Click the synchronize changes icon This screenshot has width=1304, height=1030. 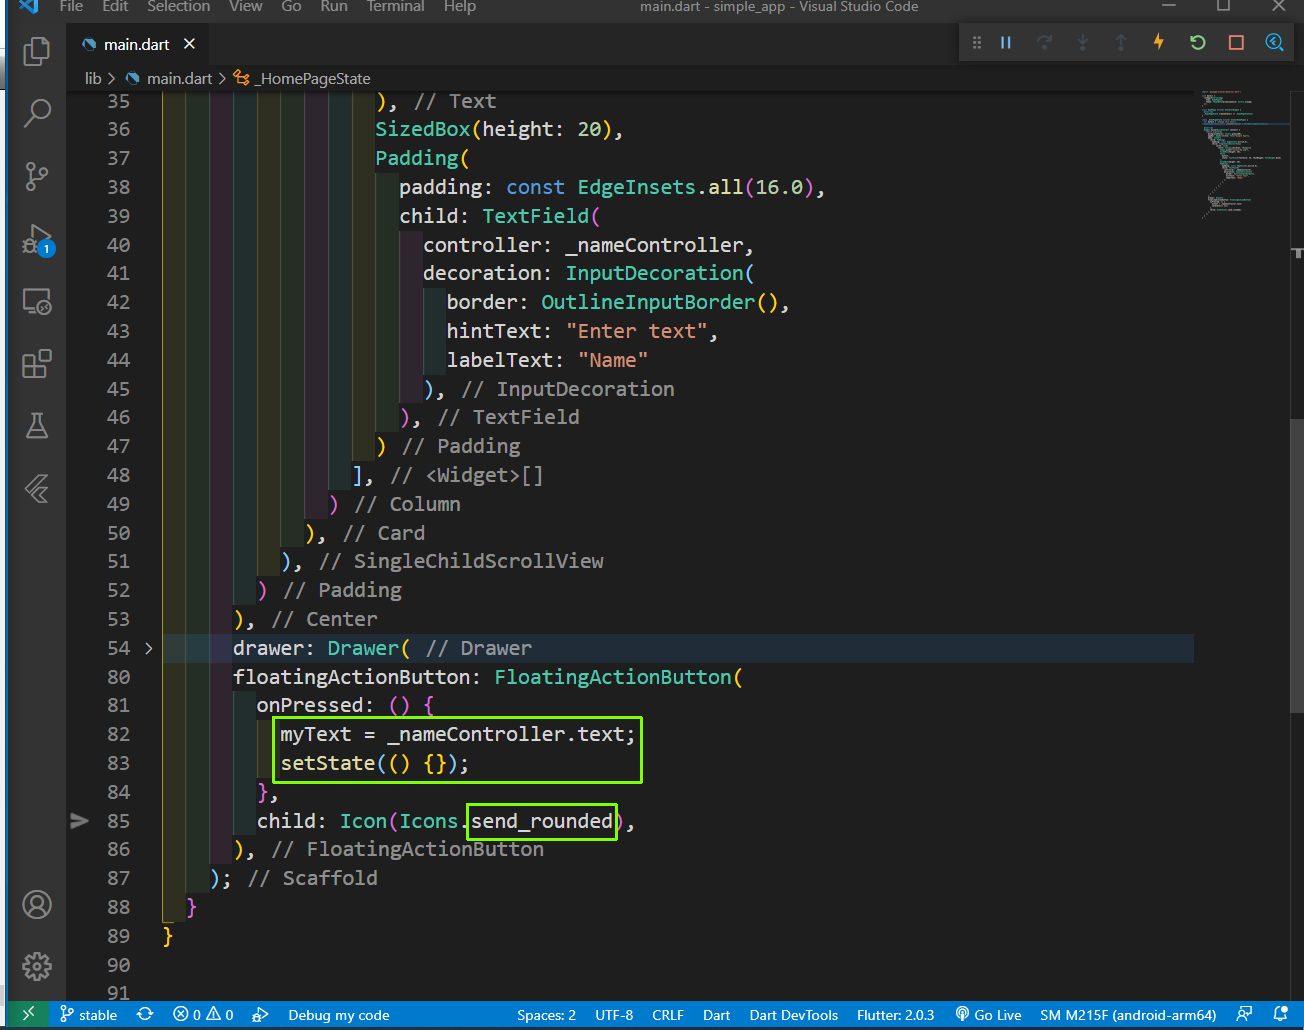(x=145, y=1014)
